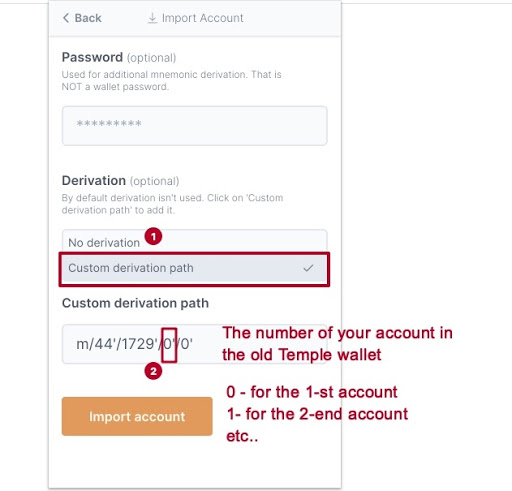This screenshot has width=512, height=491.
Task: Click the Back chevron arrow icon
Action: [66, 18]
